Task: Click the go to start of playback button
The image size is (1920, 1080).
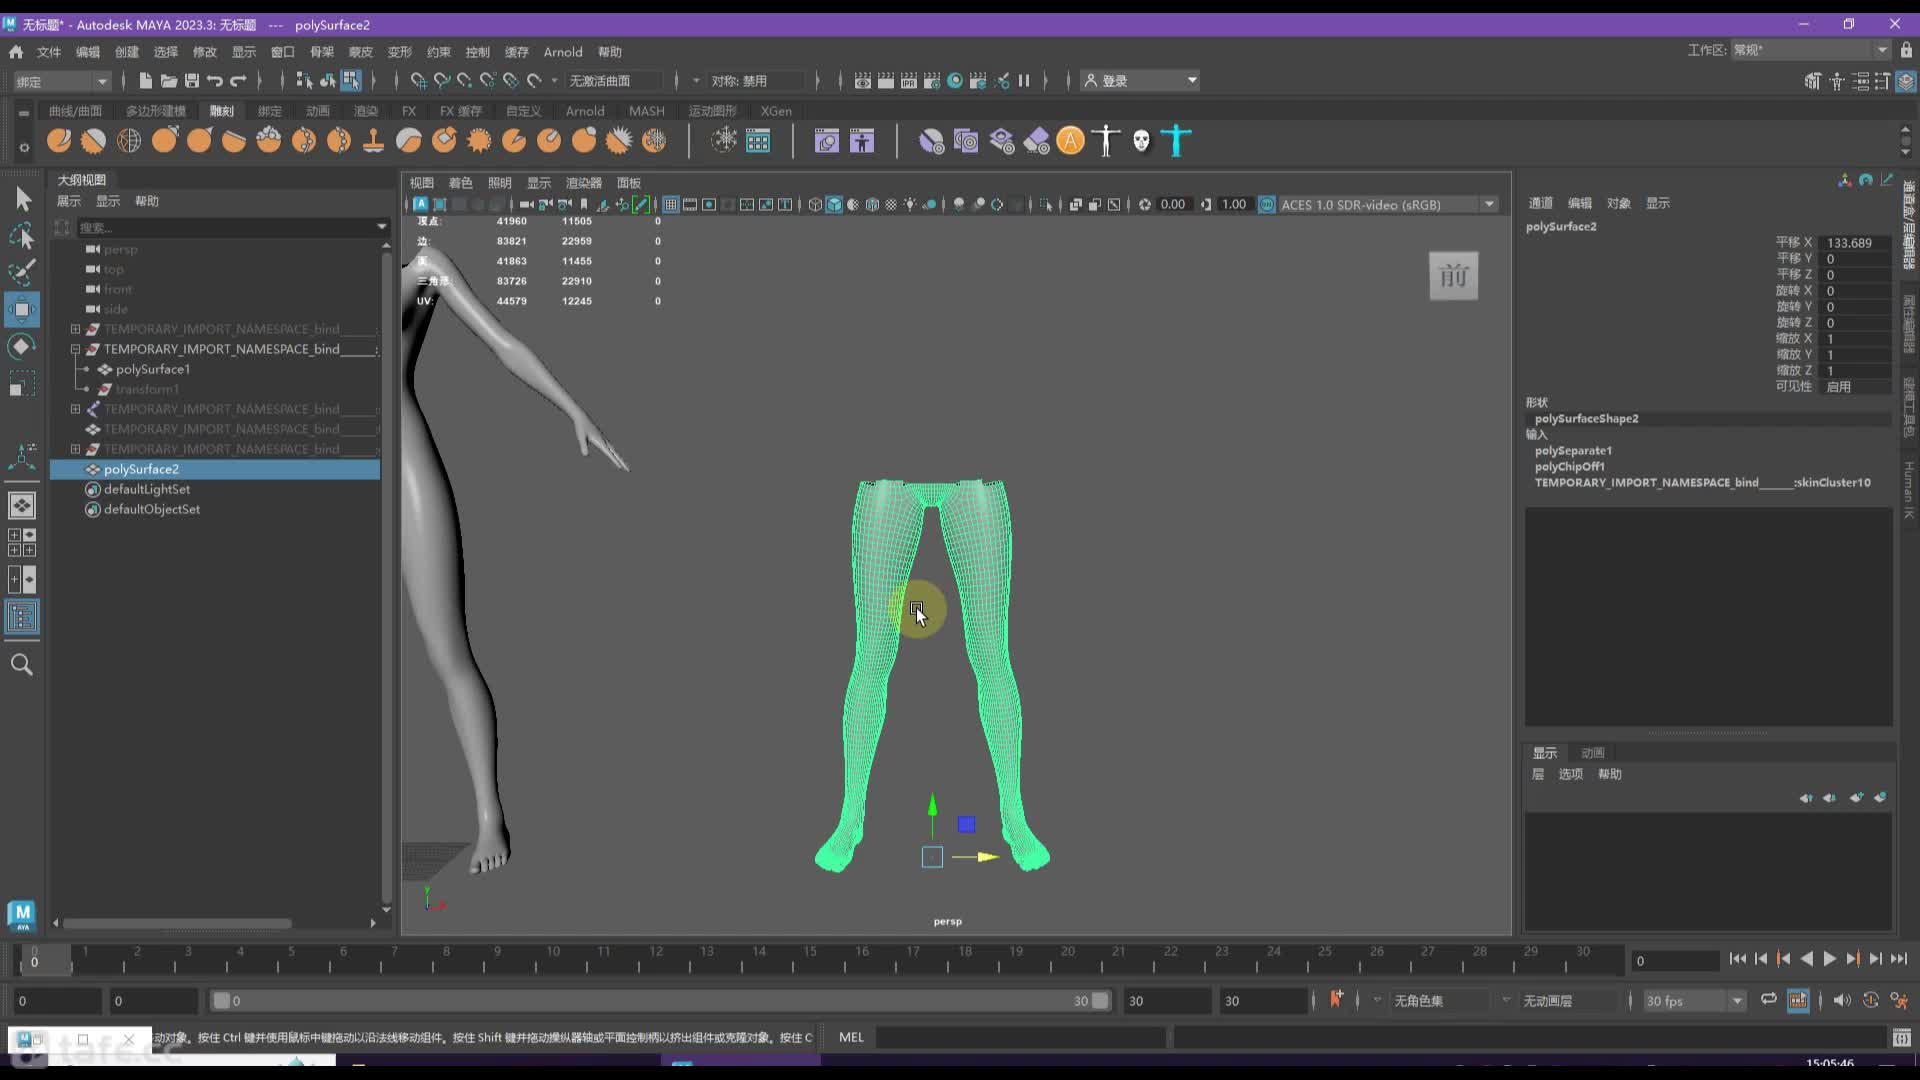Action: pos(1738,959)
